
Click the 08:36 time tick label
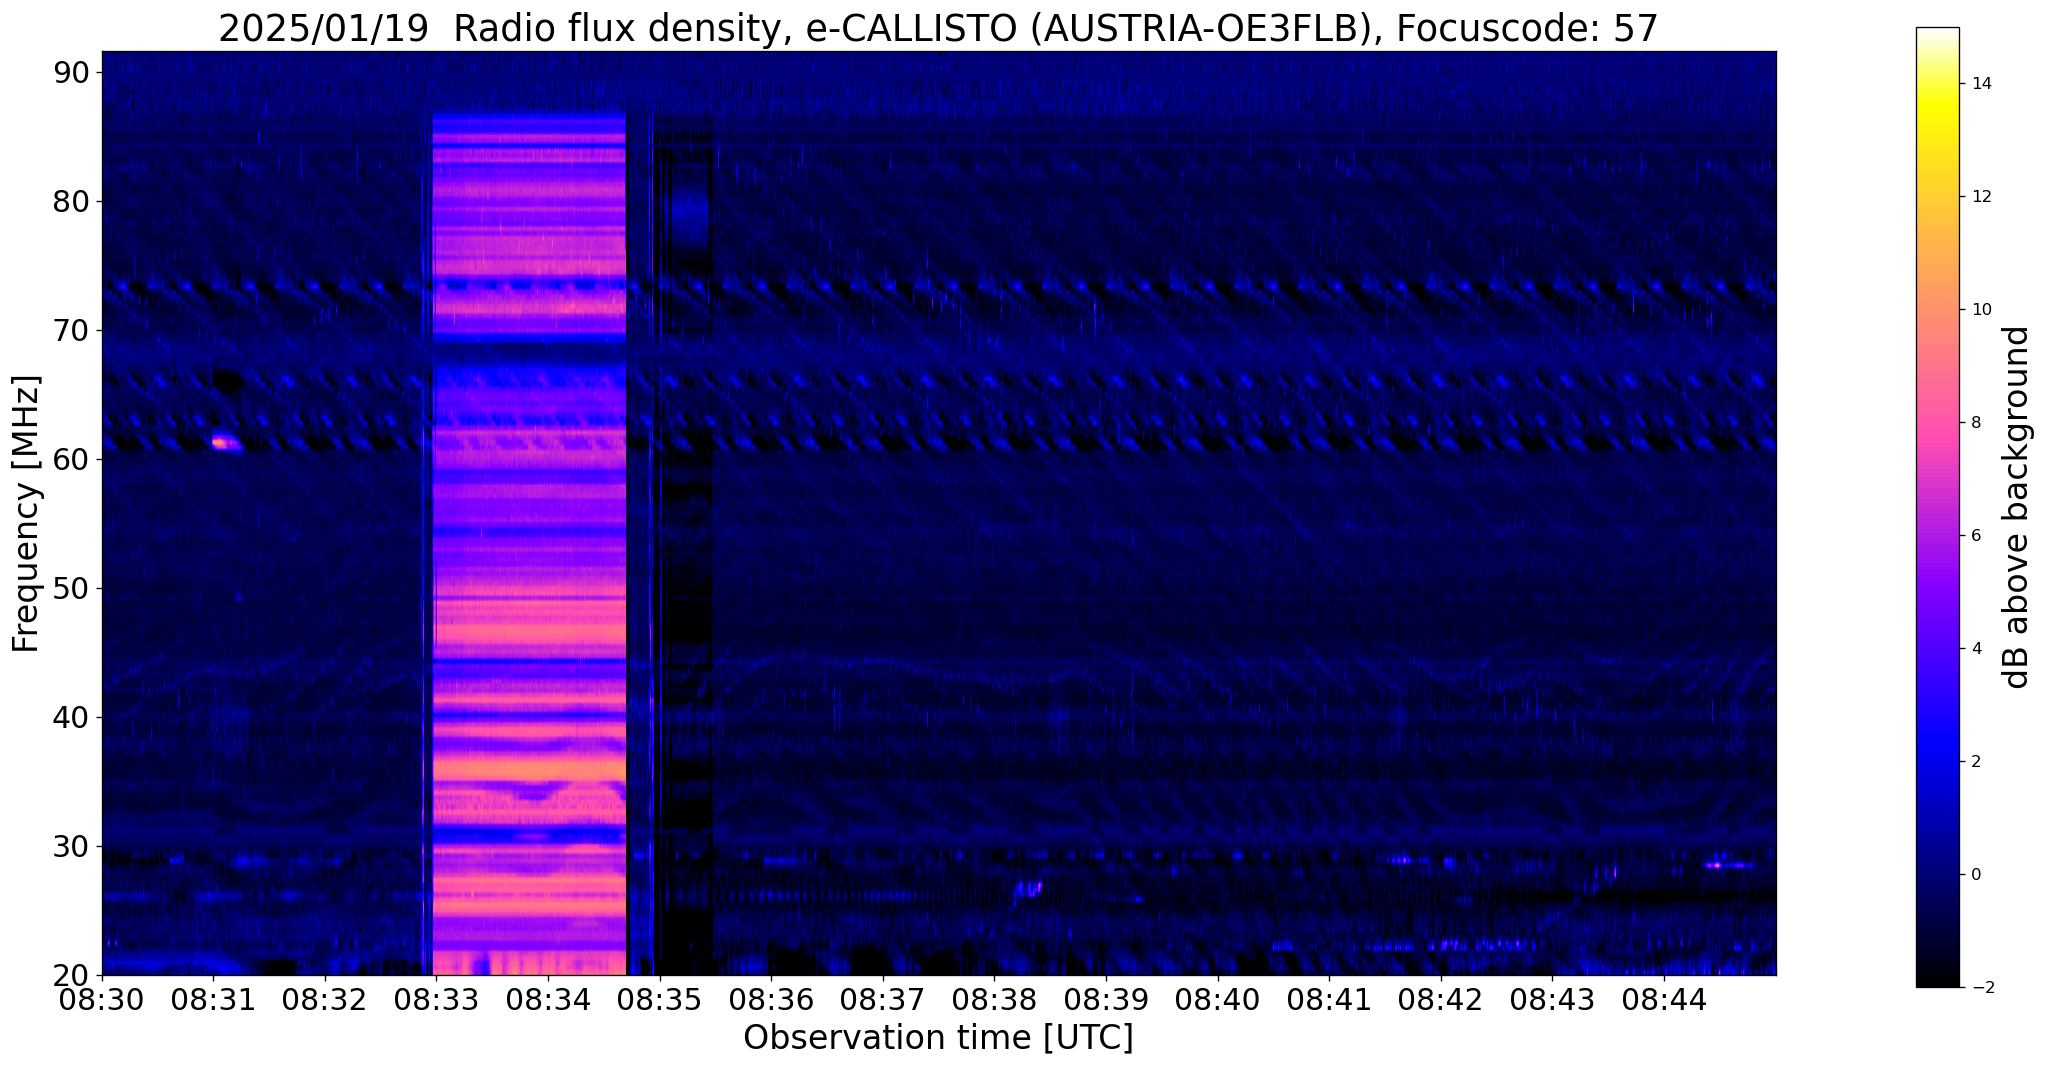click(771, 1000)
